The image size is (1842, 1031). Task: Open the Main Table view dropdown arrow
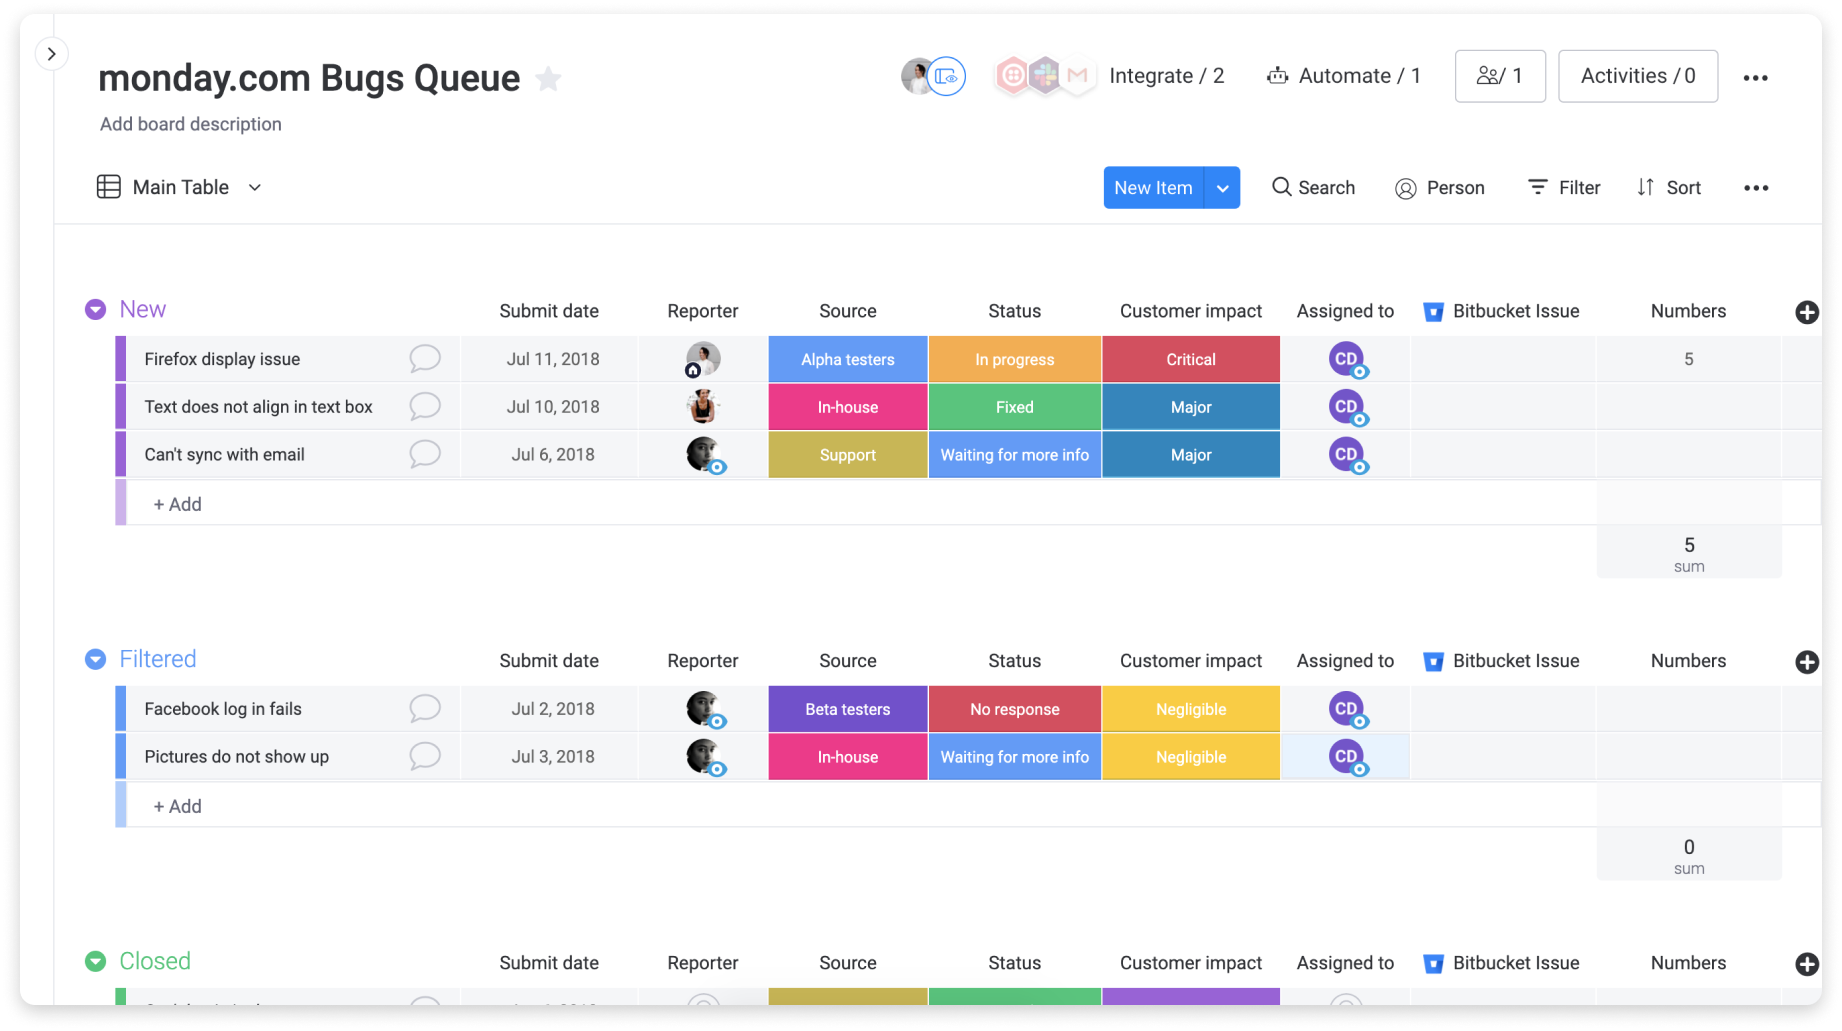point(255,187)
